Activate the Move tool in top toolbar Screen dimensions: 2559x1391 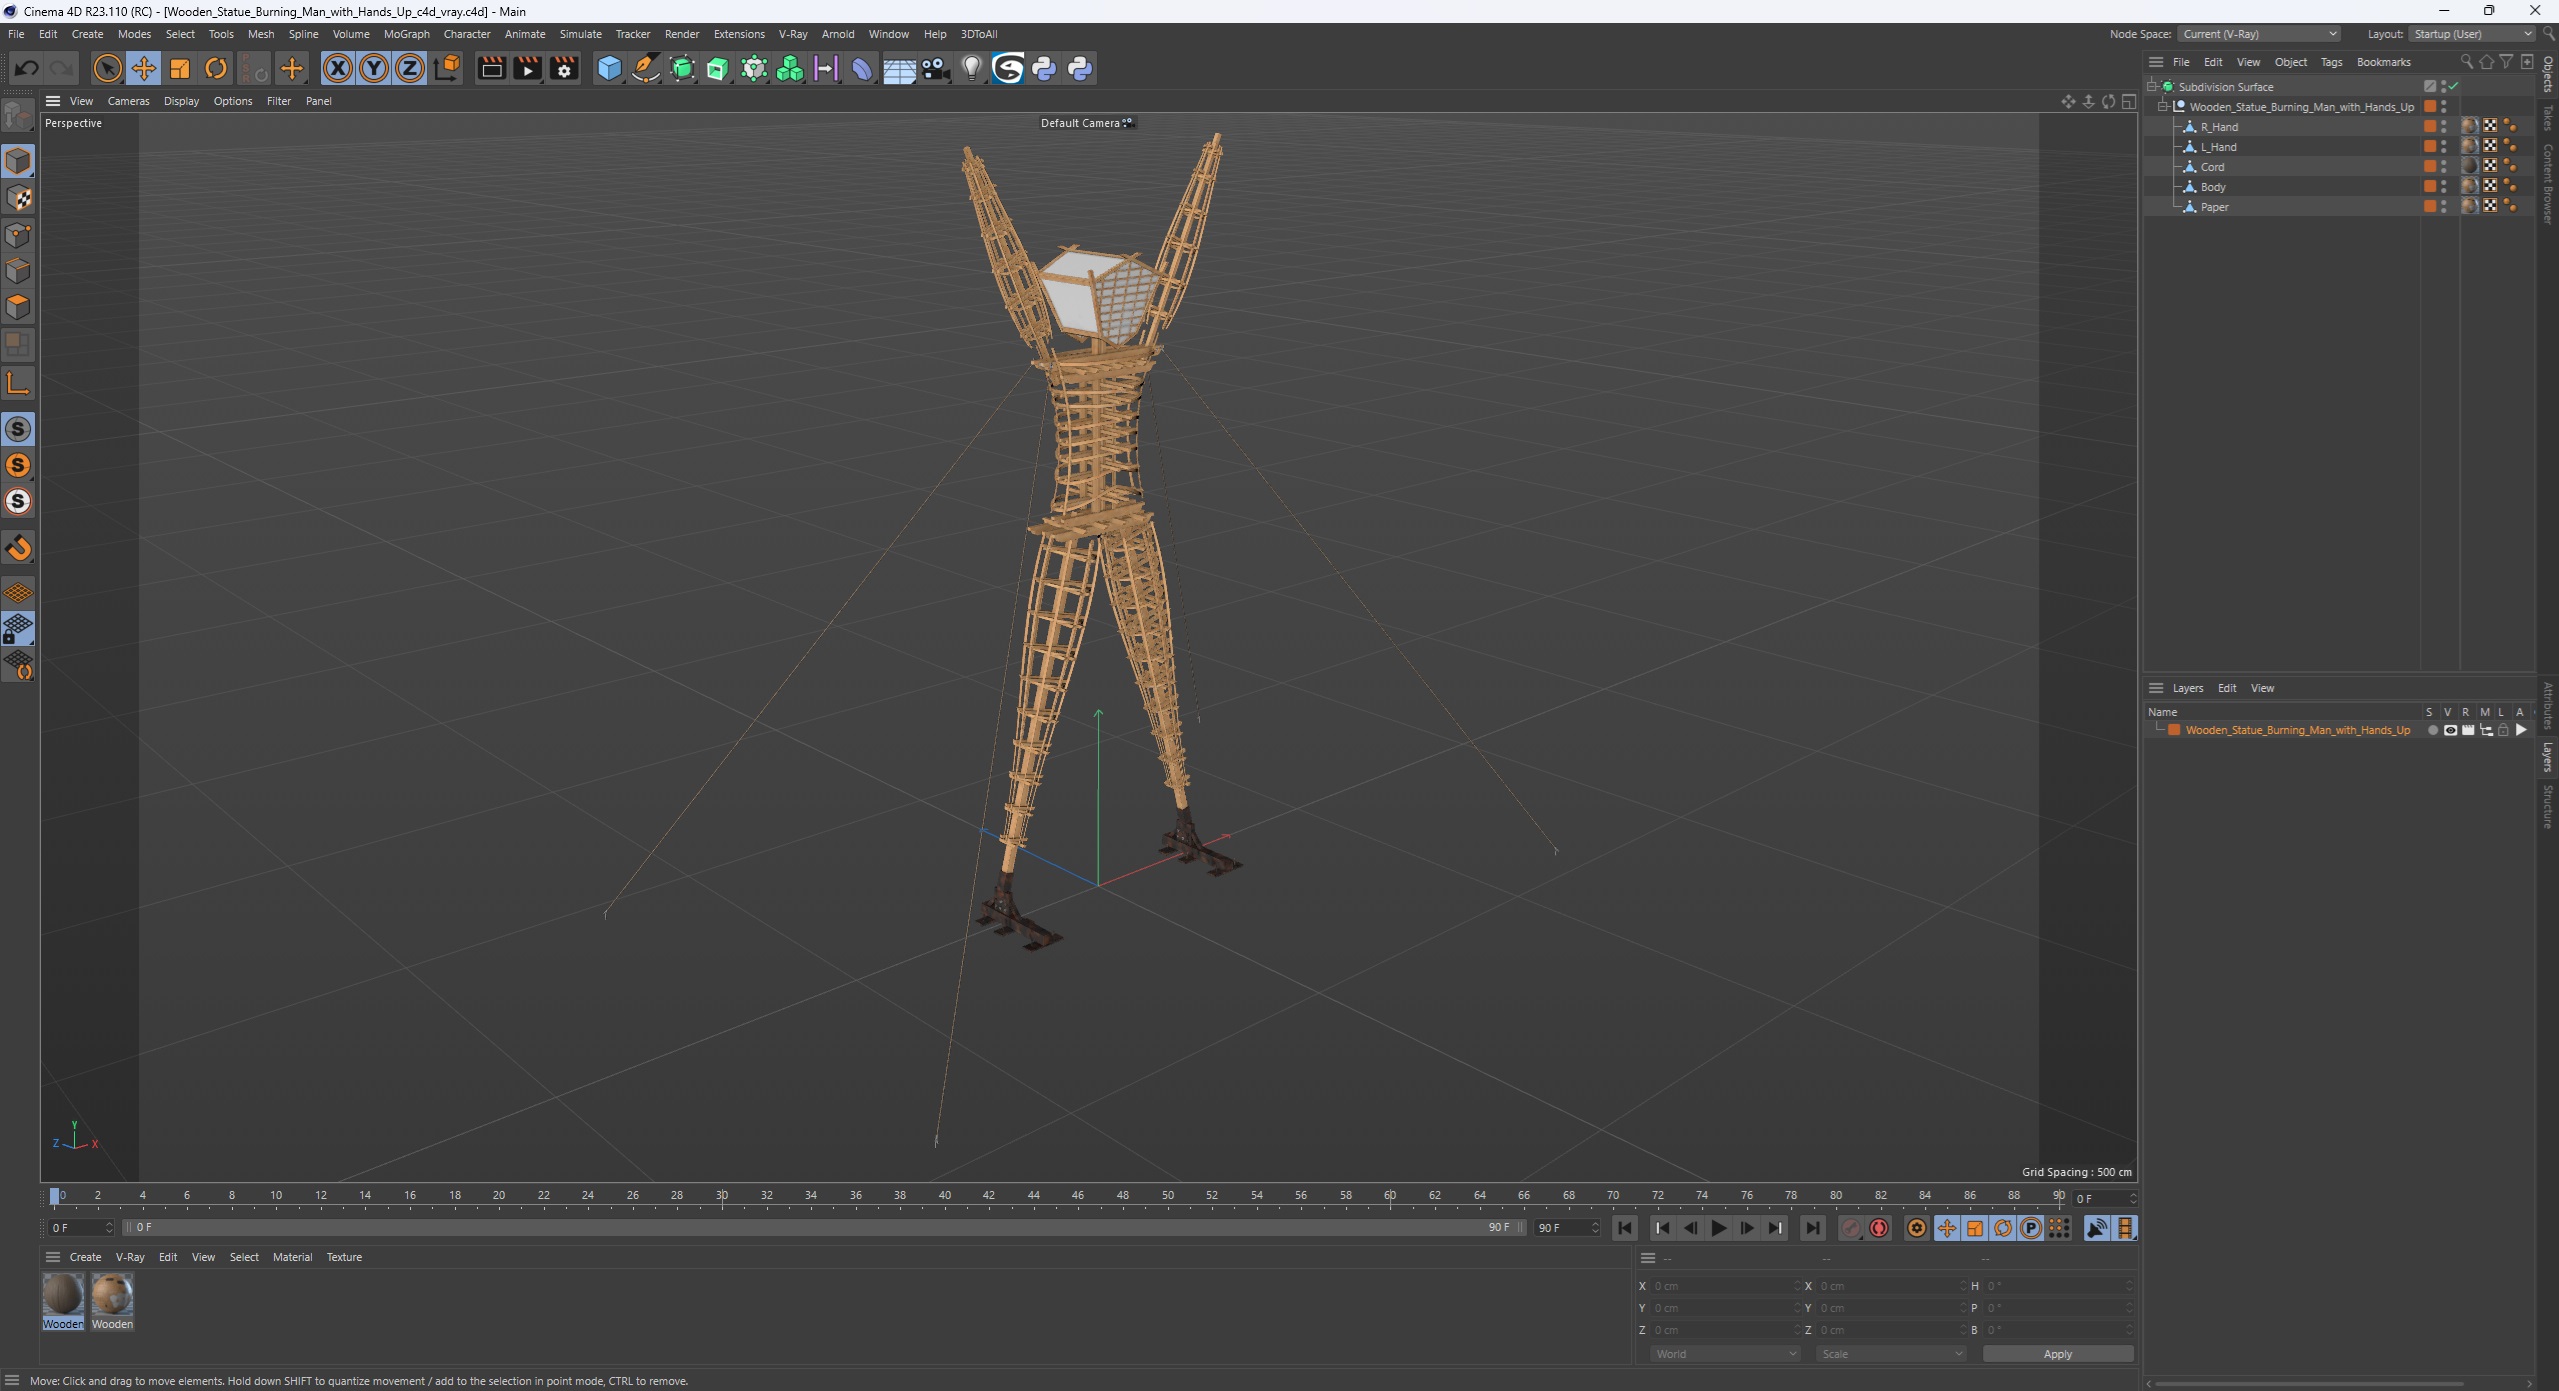coord(143,68)
